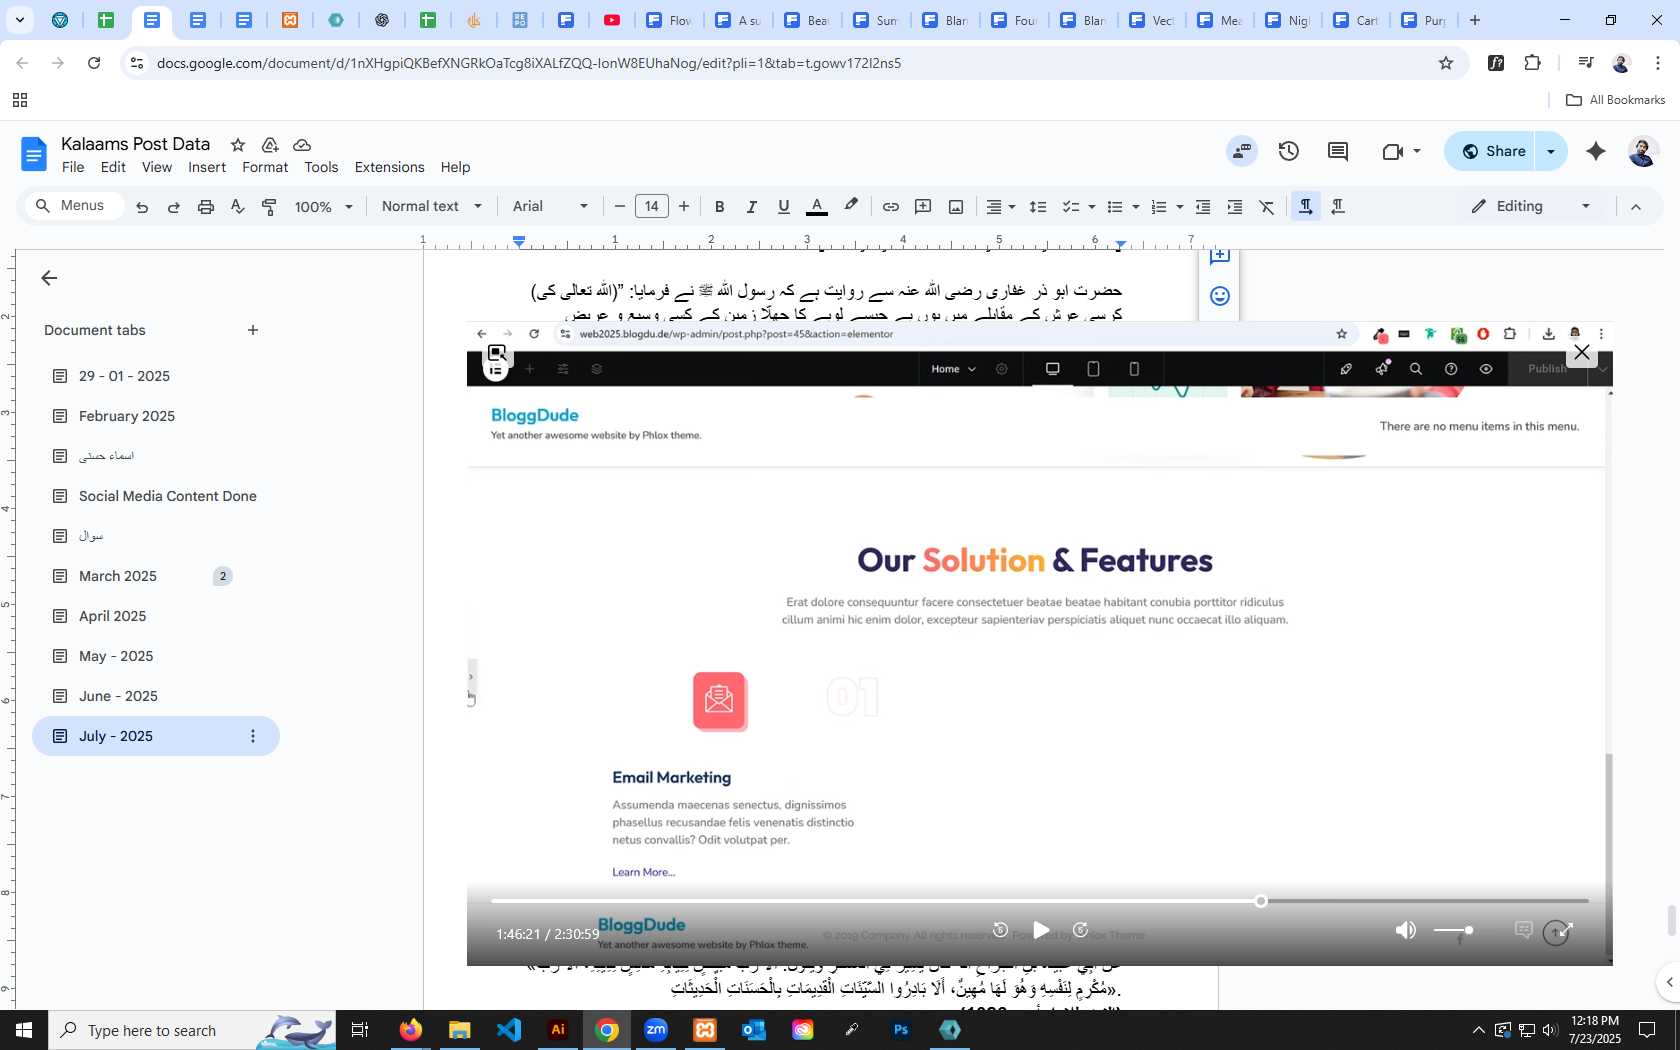Run spelling and grammar check

pos(237,207)
